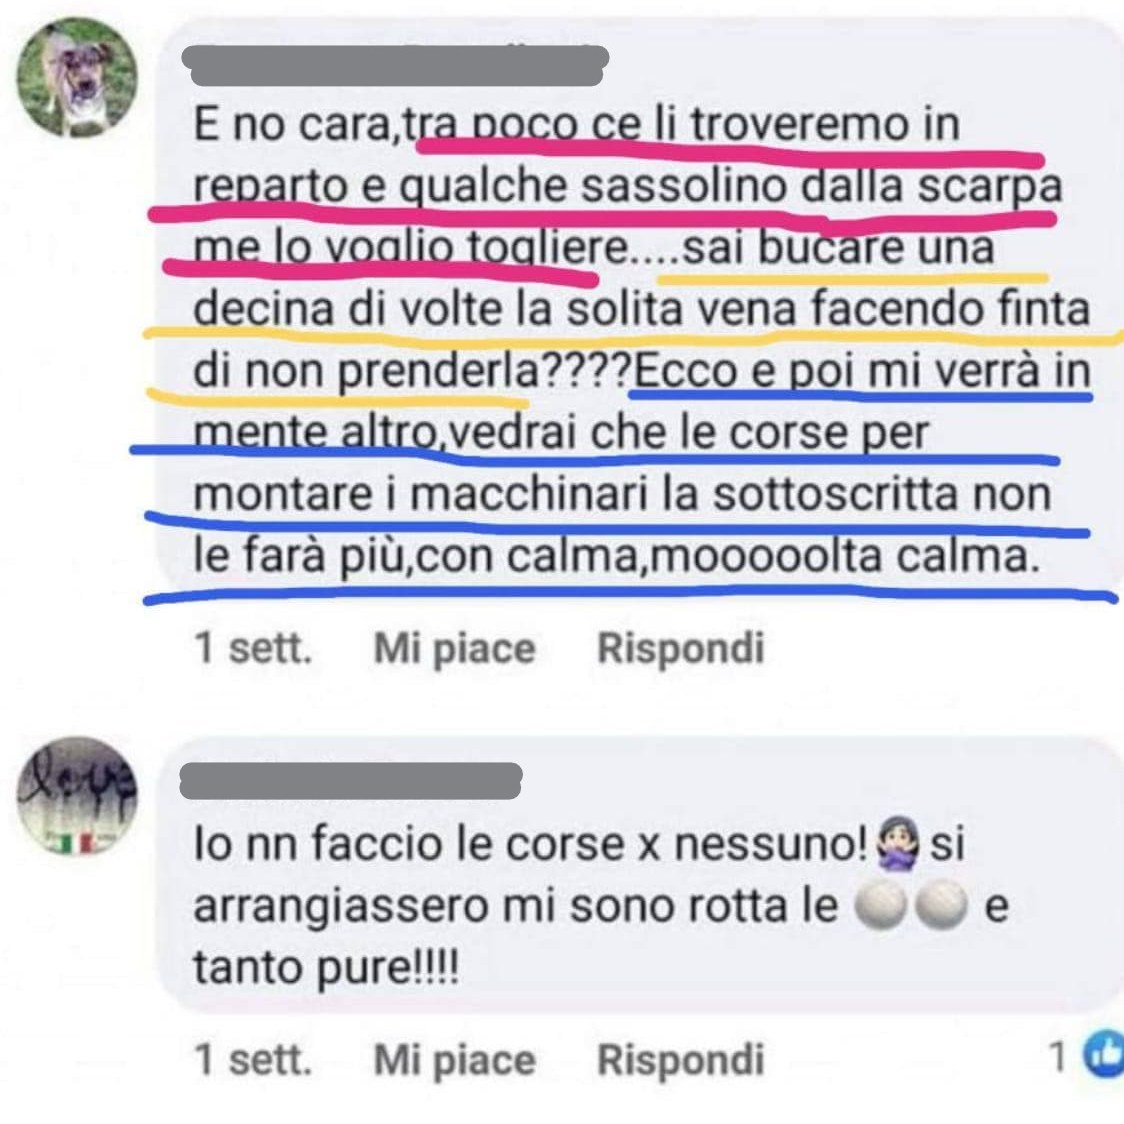Open the "1 sett." timestamp under the dog-avatar comment
Viewport: 1124px width, 1124px height.
[254, 648]
